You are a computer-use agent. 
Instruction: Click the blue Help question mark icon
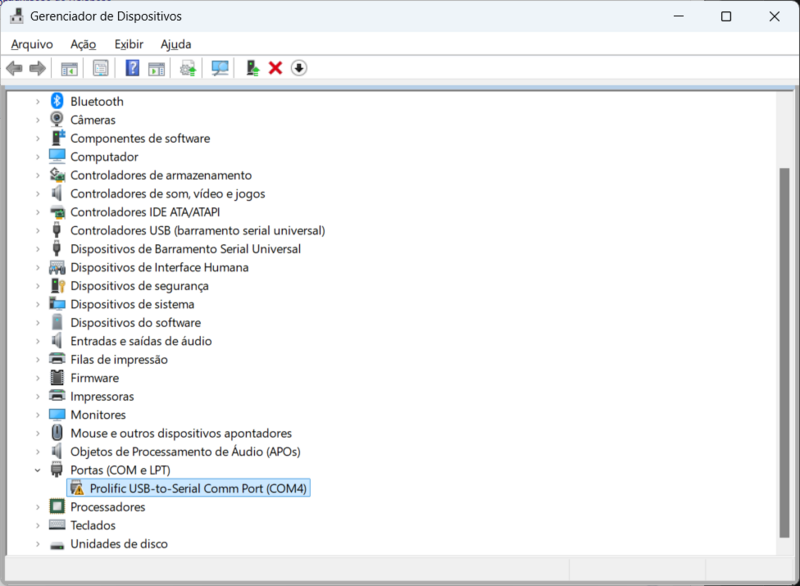132,68
